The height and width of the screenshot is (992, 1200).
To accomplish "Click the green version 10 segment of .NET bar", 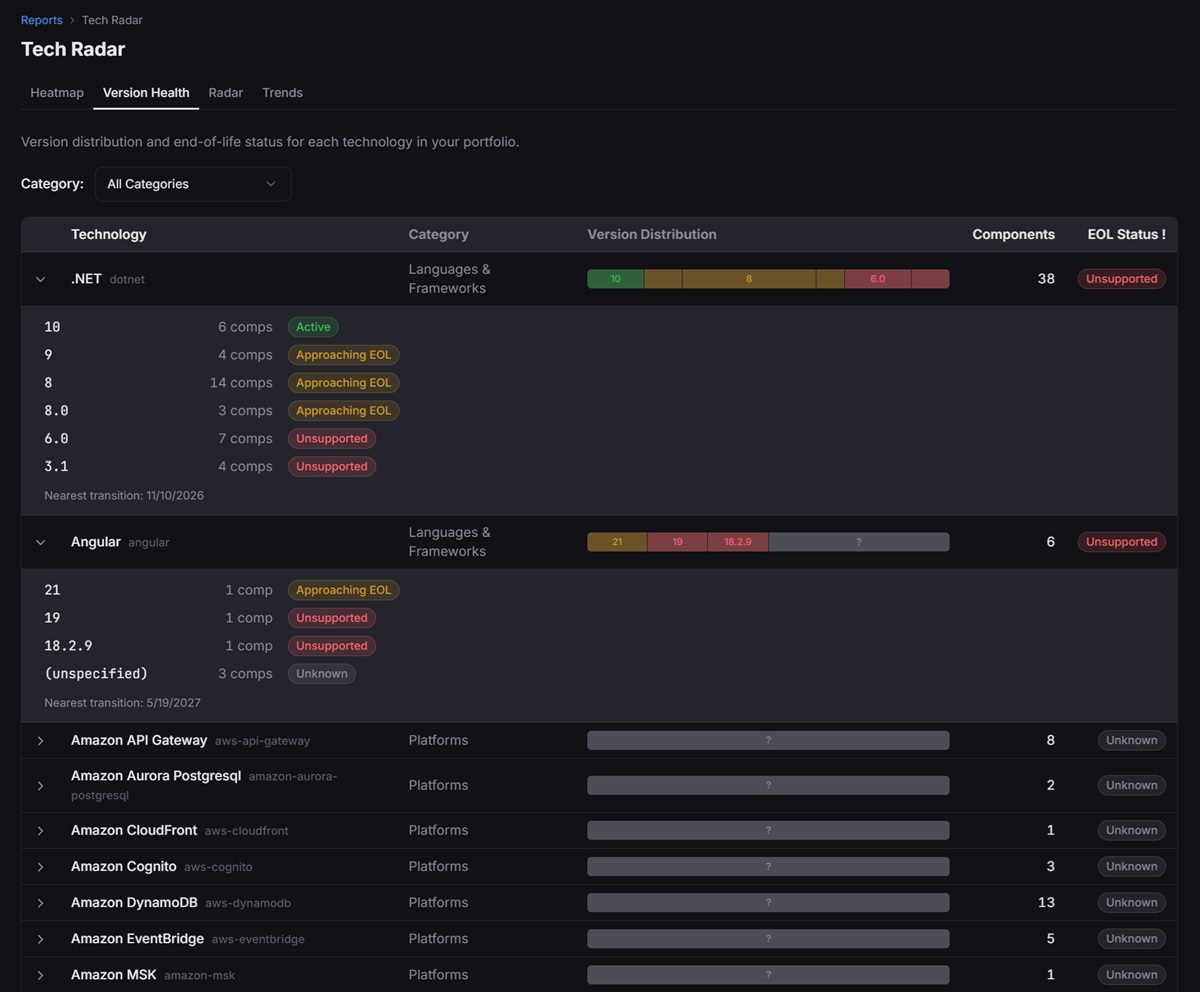I will 615,279.
